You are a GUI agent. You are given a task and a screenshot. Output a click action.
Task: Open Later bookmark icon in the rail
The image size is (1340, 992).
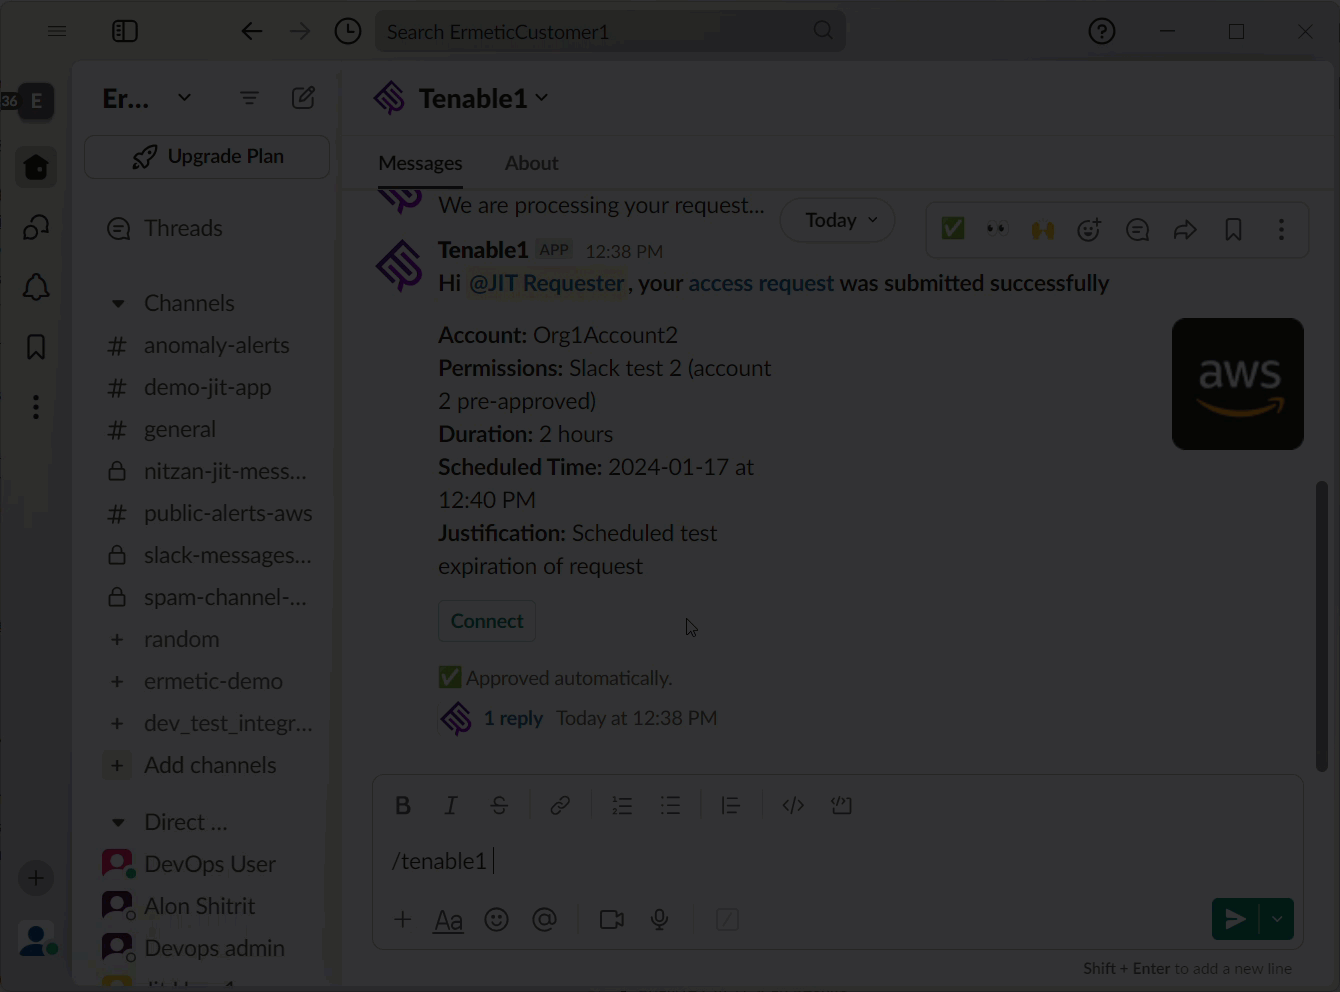click(36, 347)
